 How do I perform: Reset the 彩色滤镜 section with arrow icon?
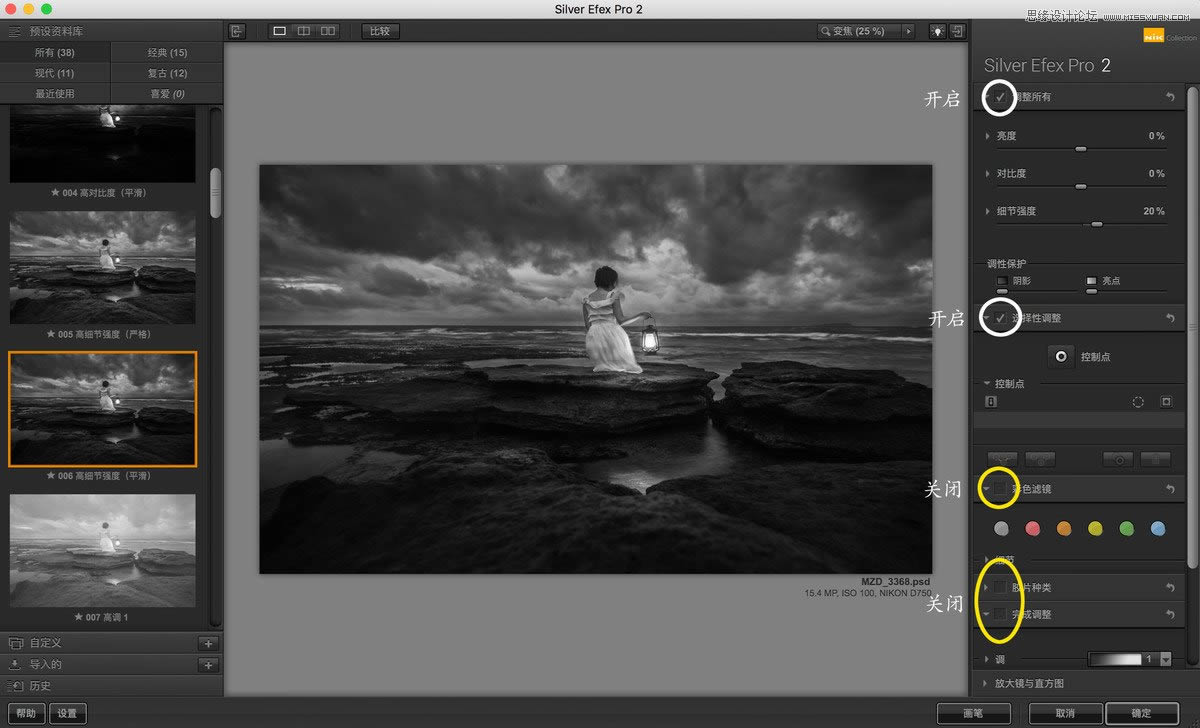1170,489
